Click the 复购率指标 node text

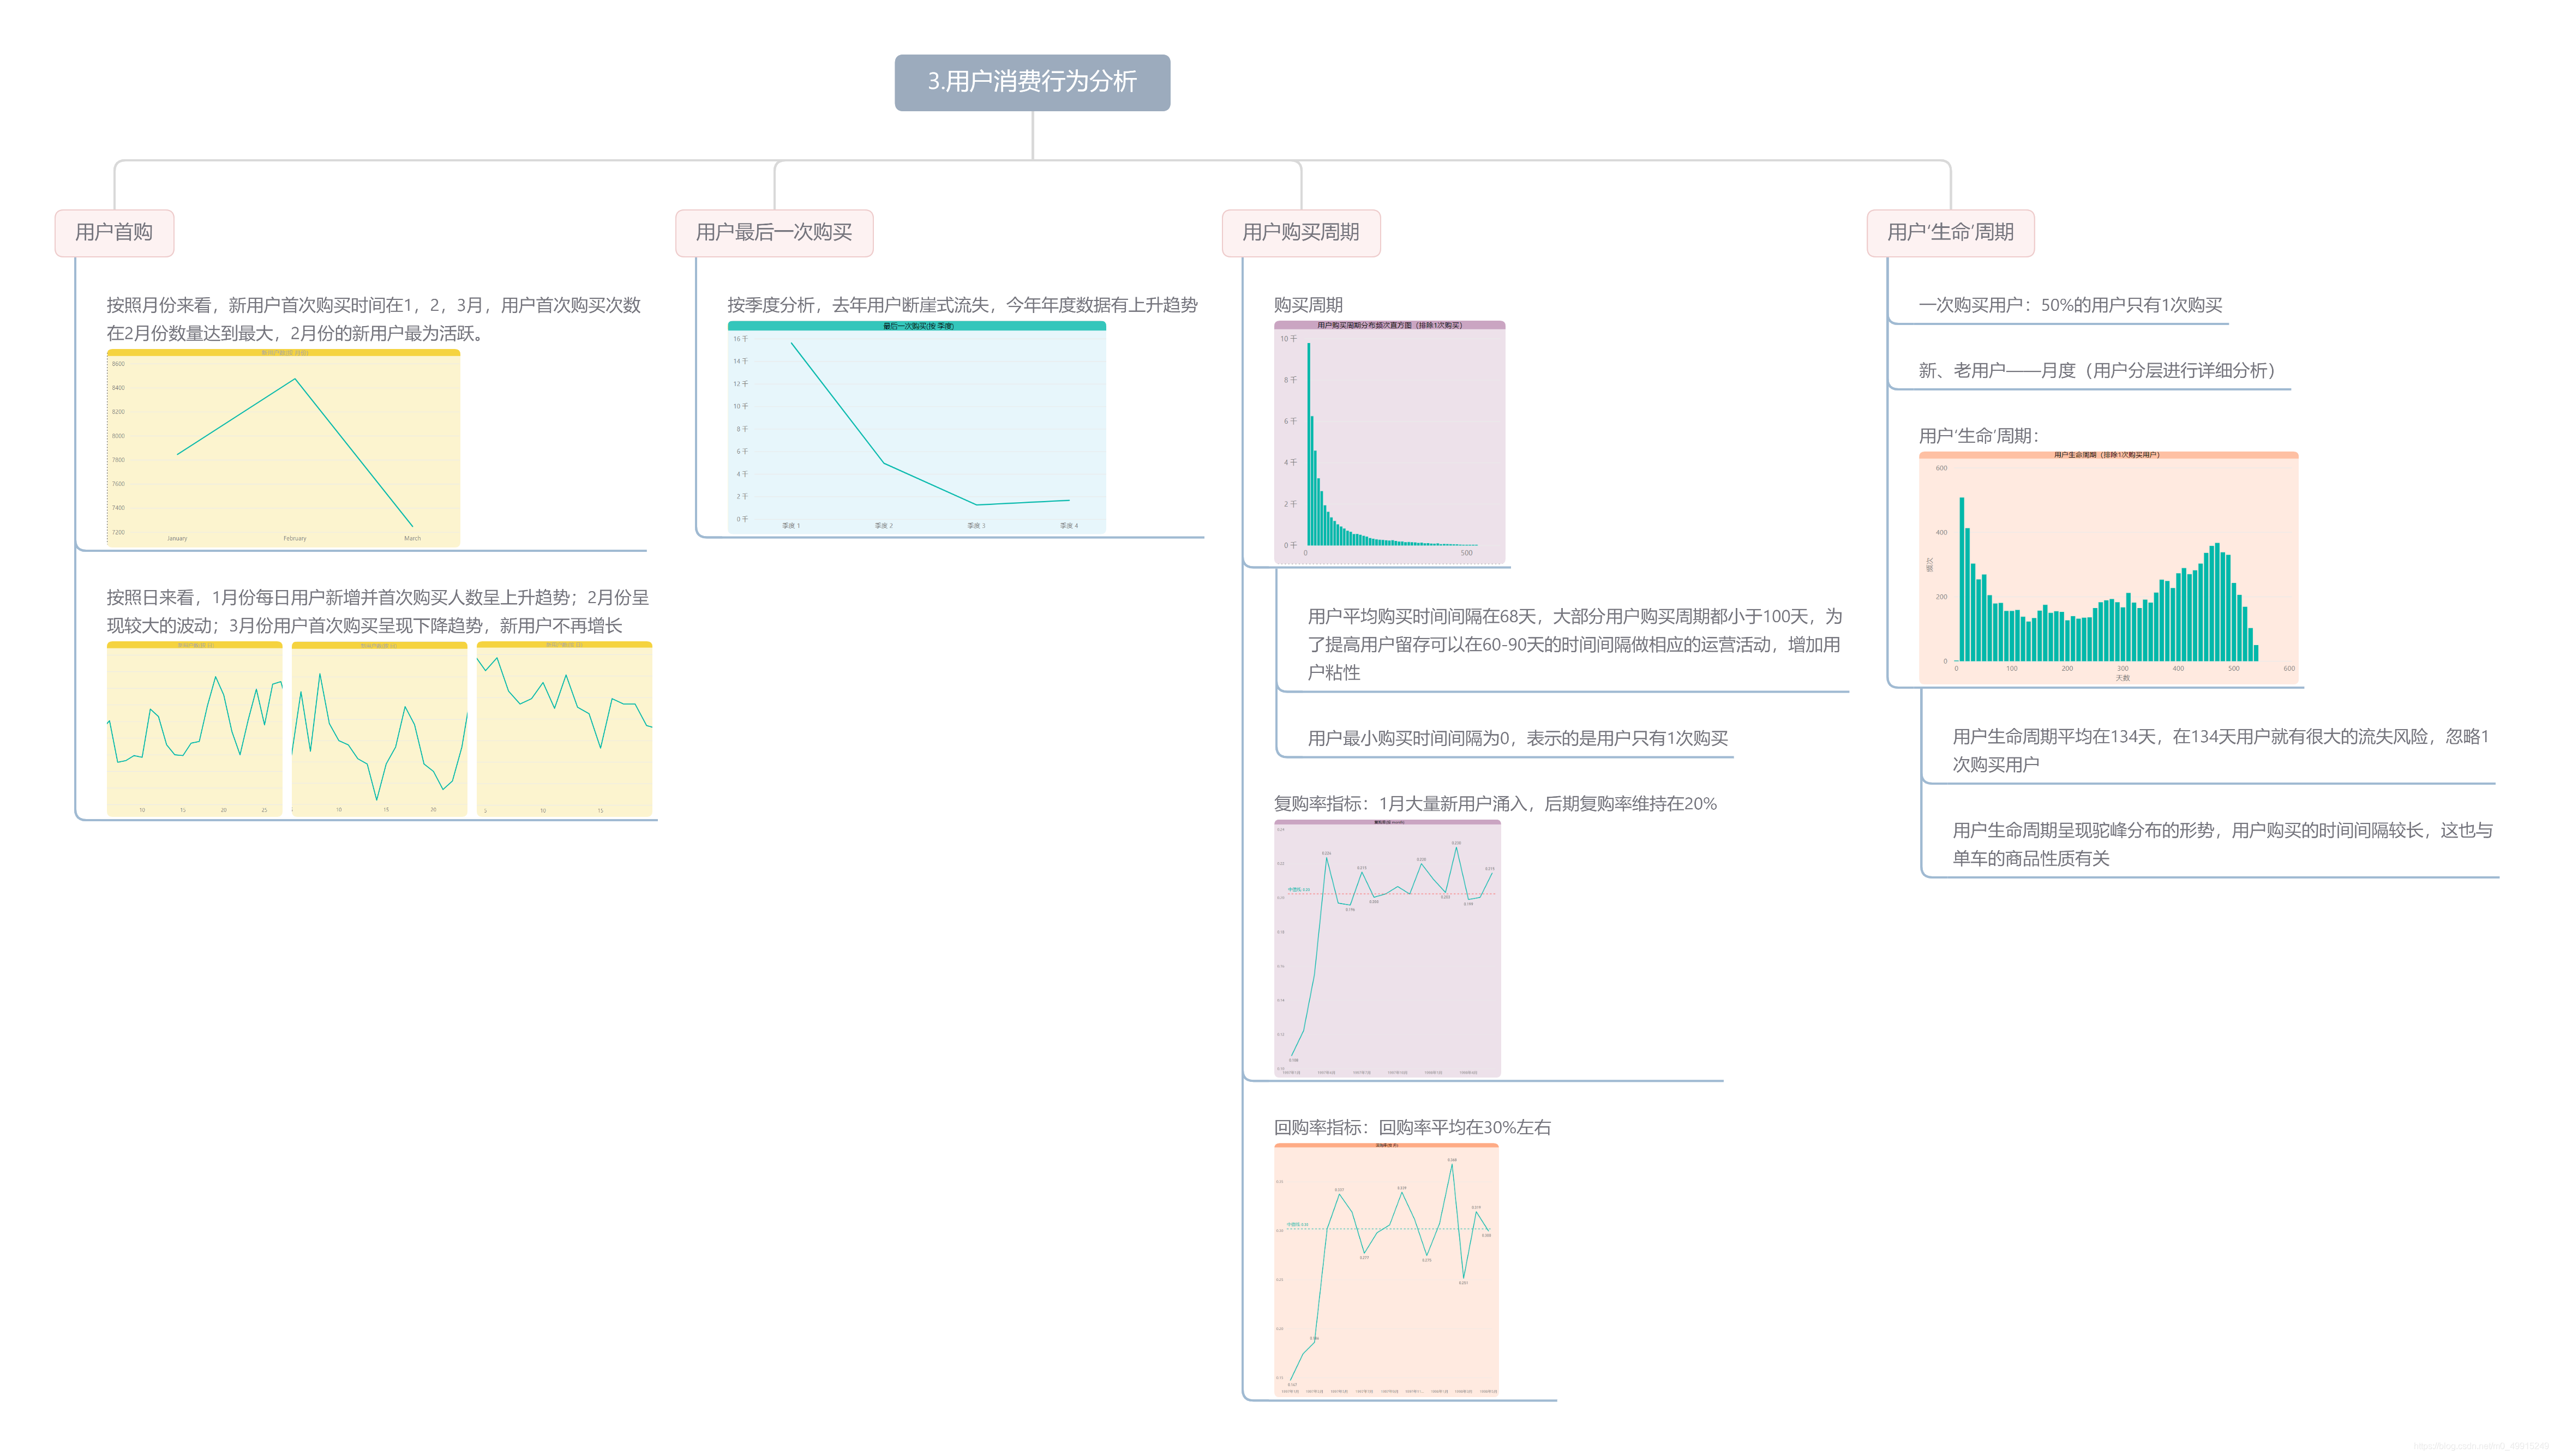click(1495, 804)
